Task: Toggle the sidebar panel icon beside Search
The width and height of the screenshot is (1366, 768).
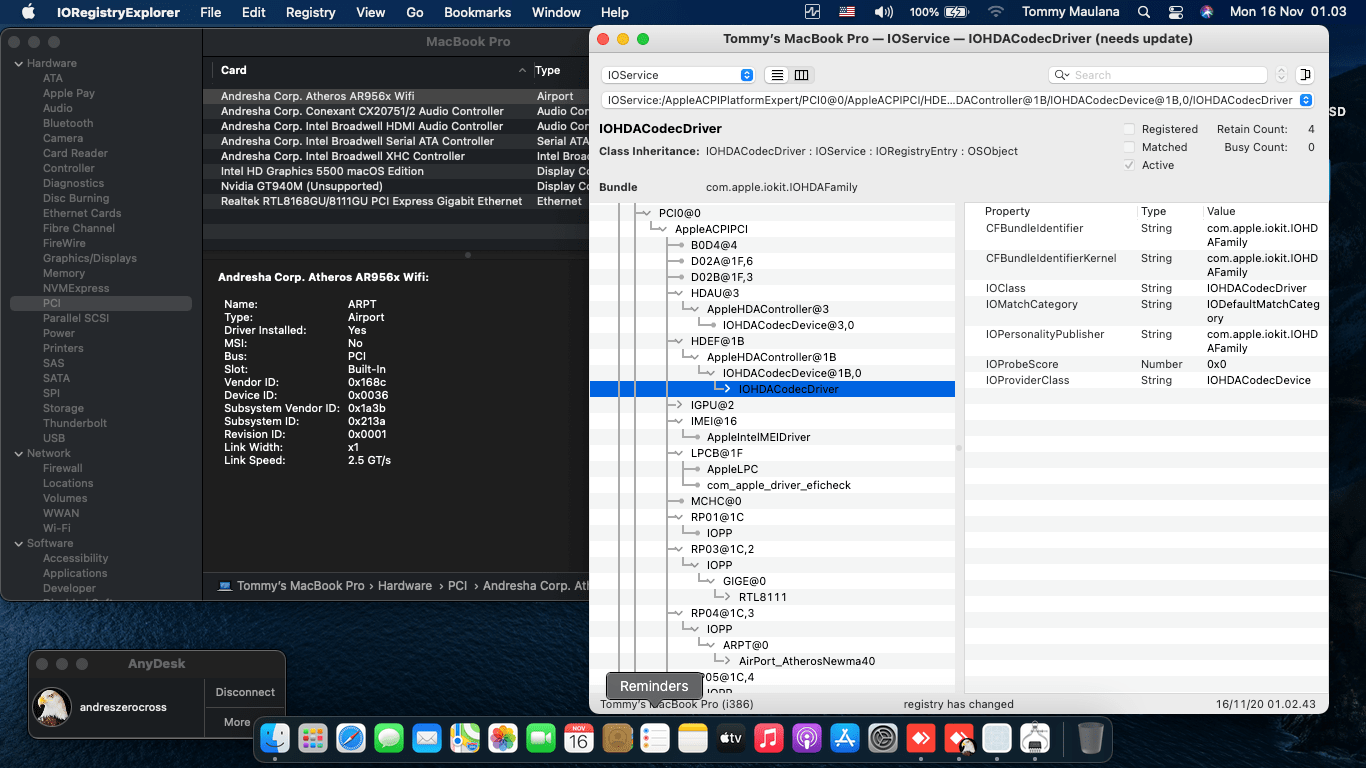Action: pos(1304,75)
